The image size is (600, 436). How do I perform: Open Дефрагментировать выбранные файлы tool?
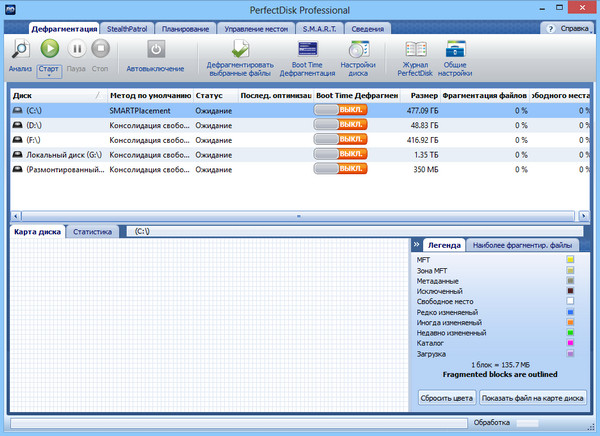239,50
